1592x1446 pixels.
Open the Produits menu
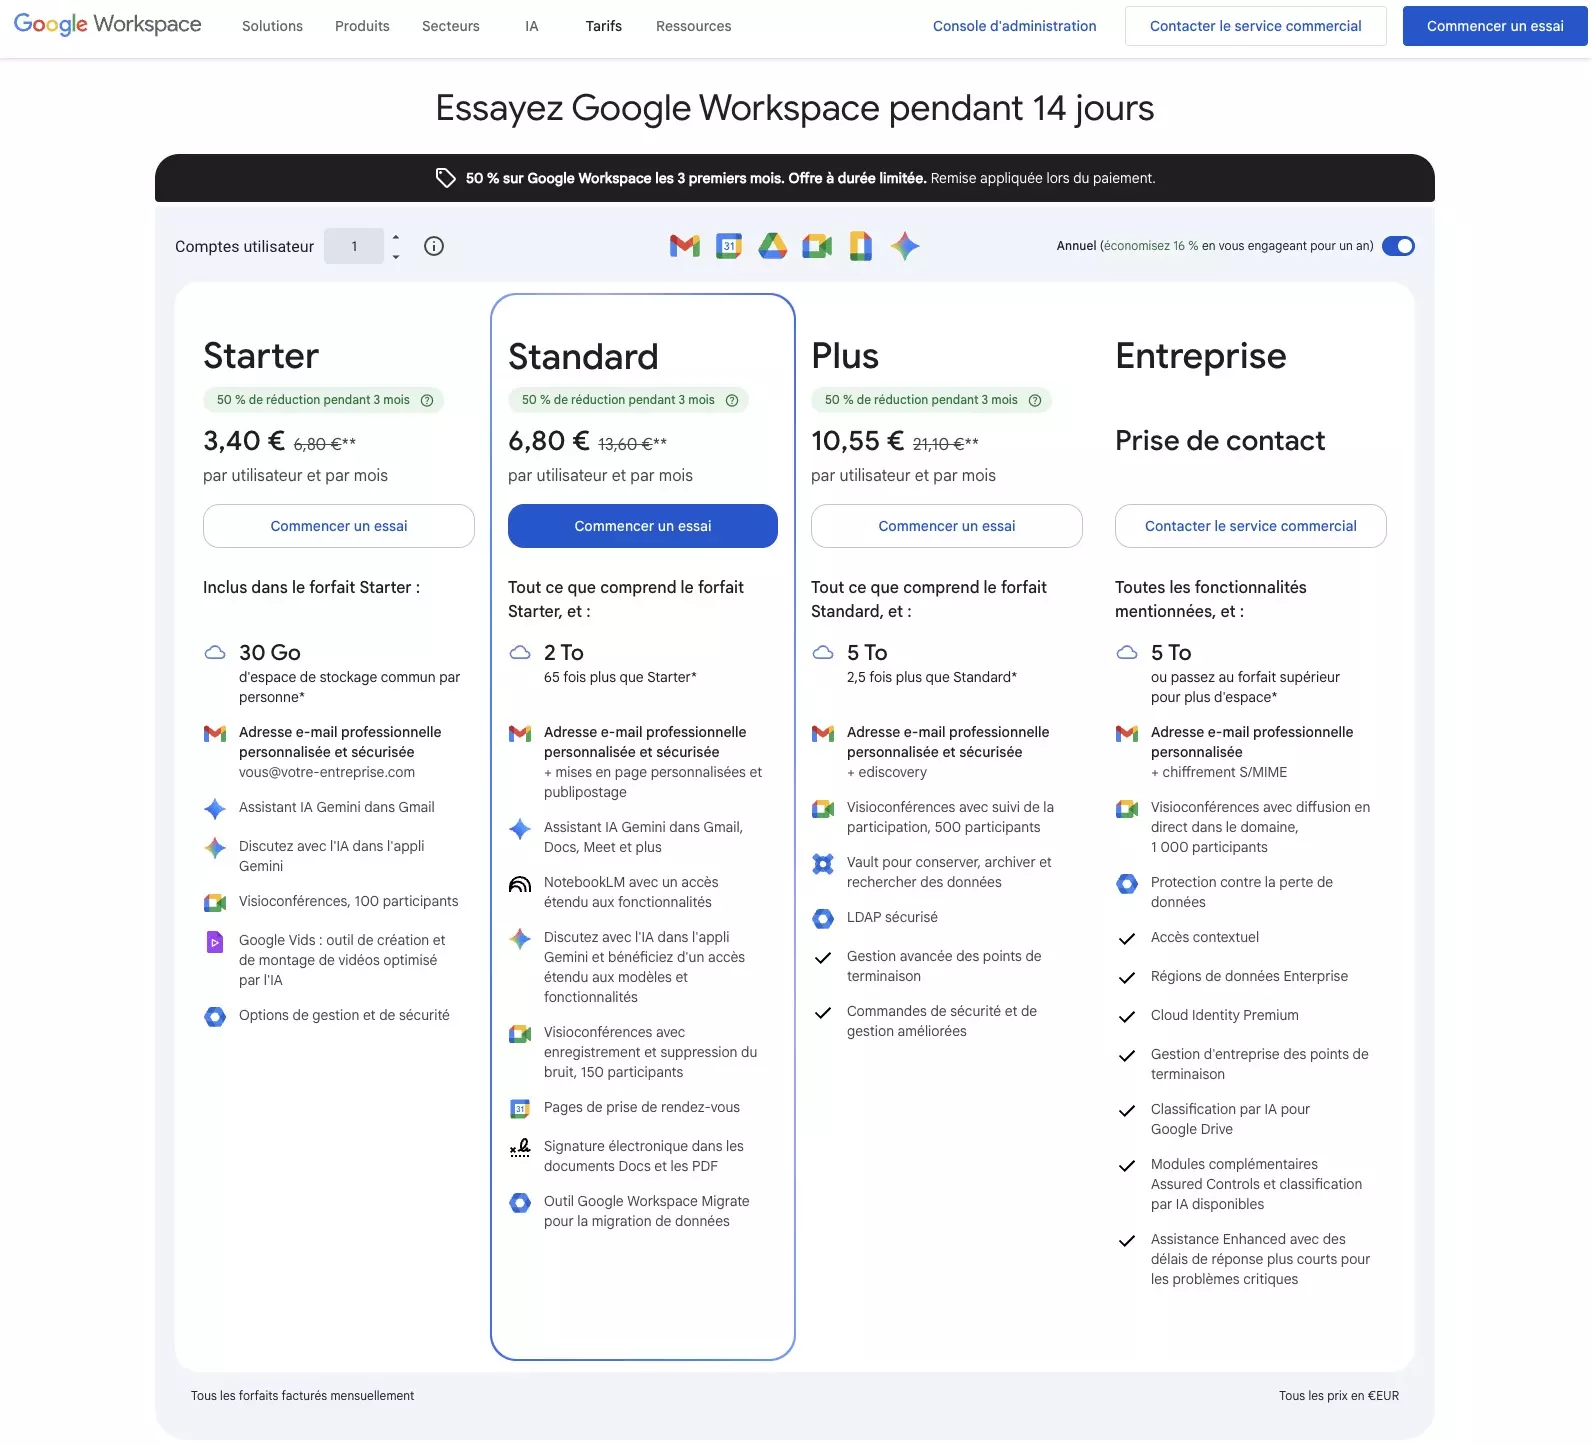(362, 26)
